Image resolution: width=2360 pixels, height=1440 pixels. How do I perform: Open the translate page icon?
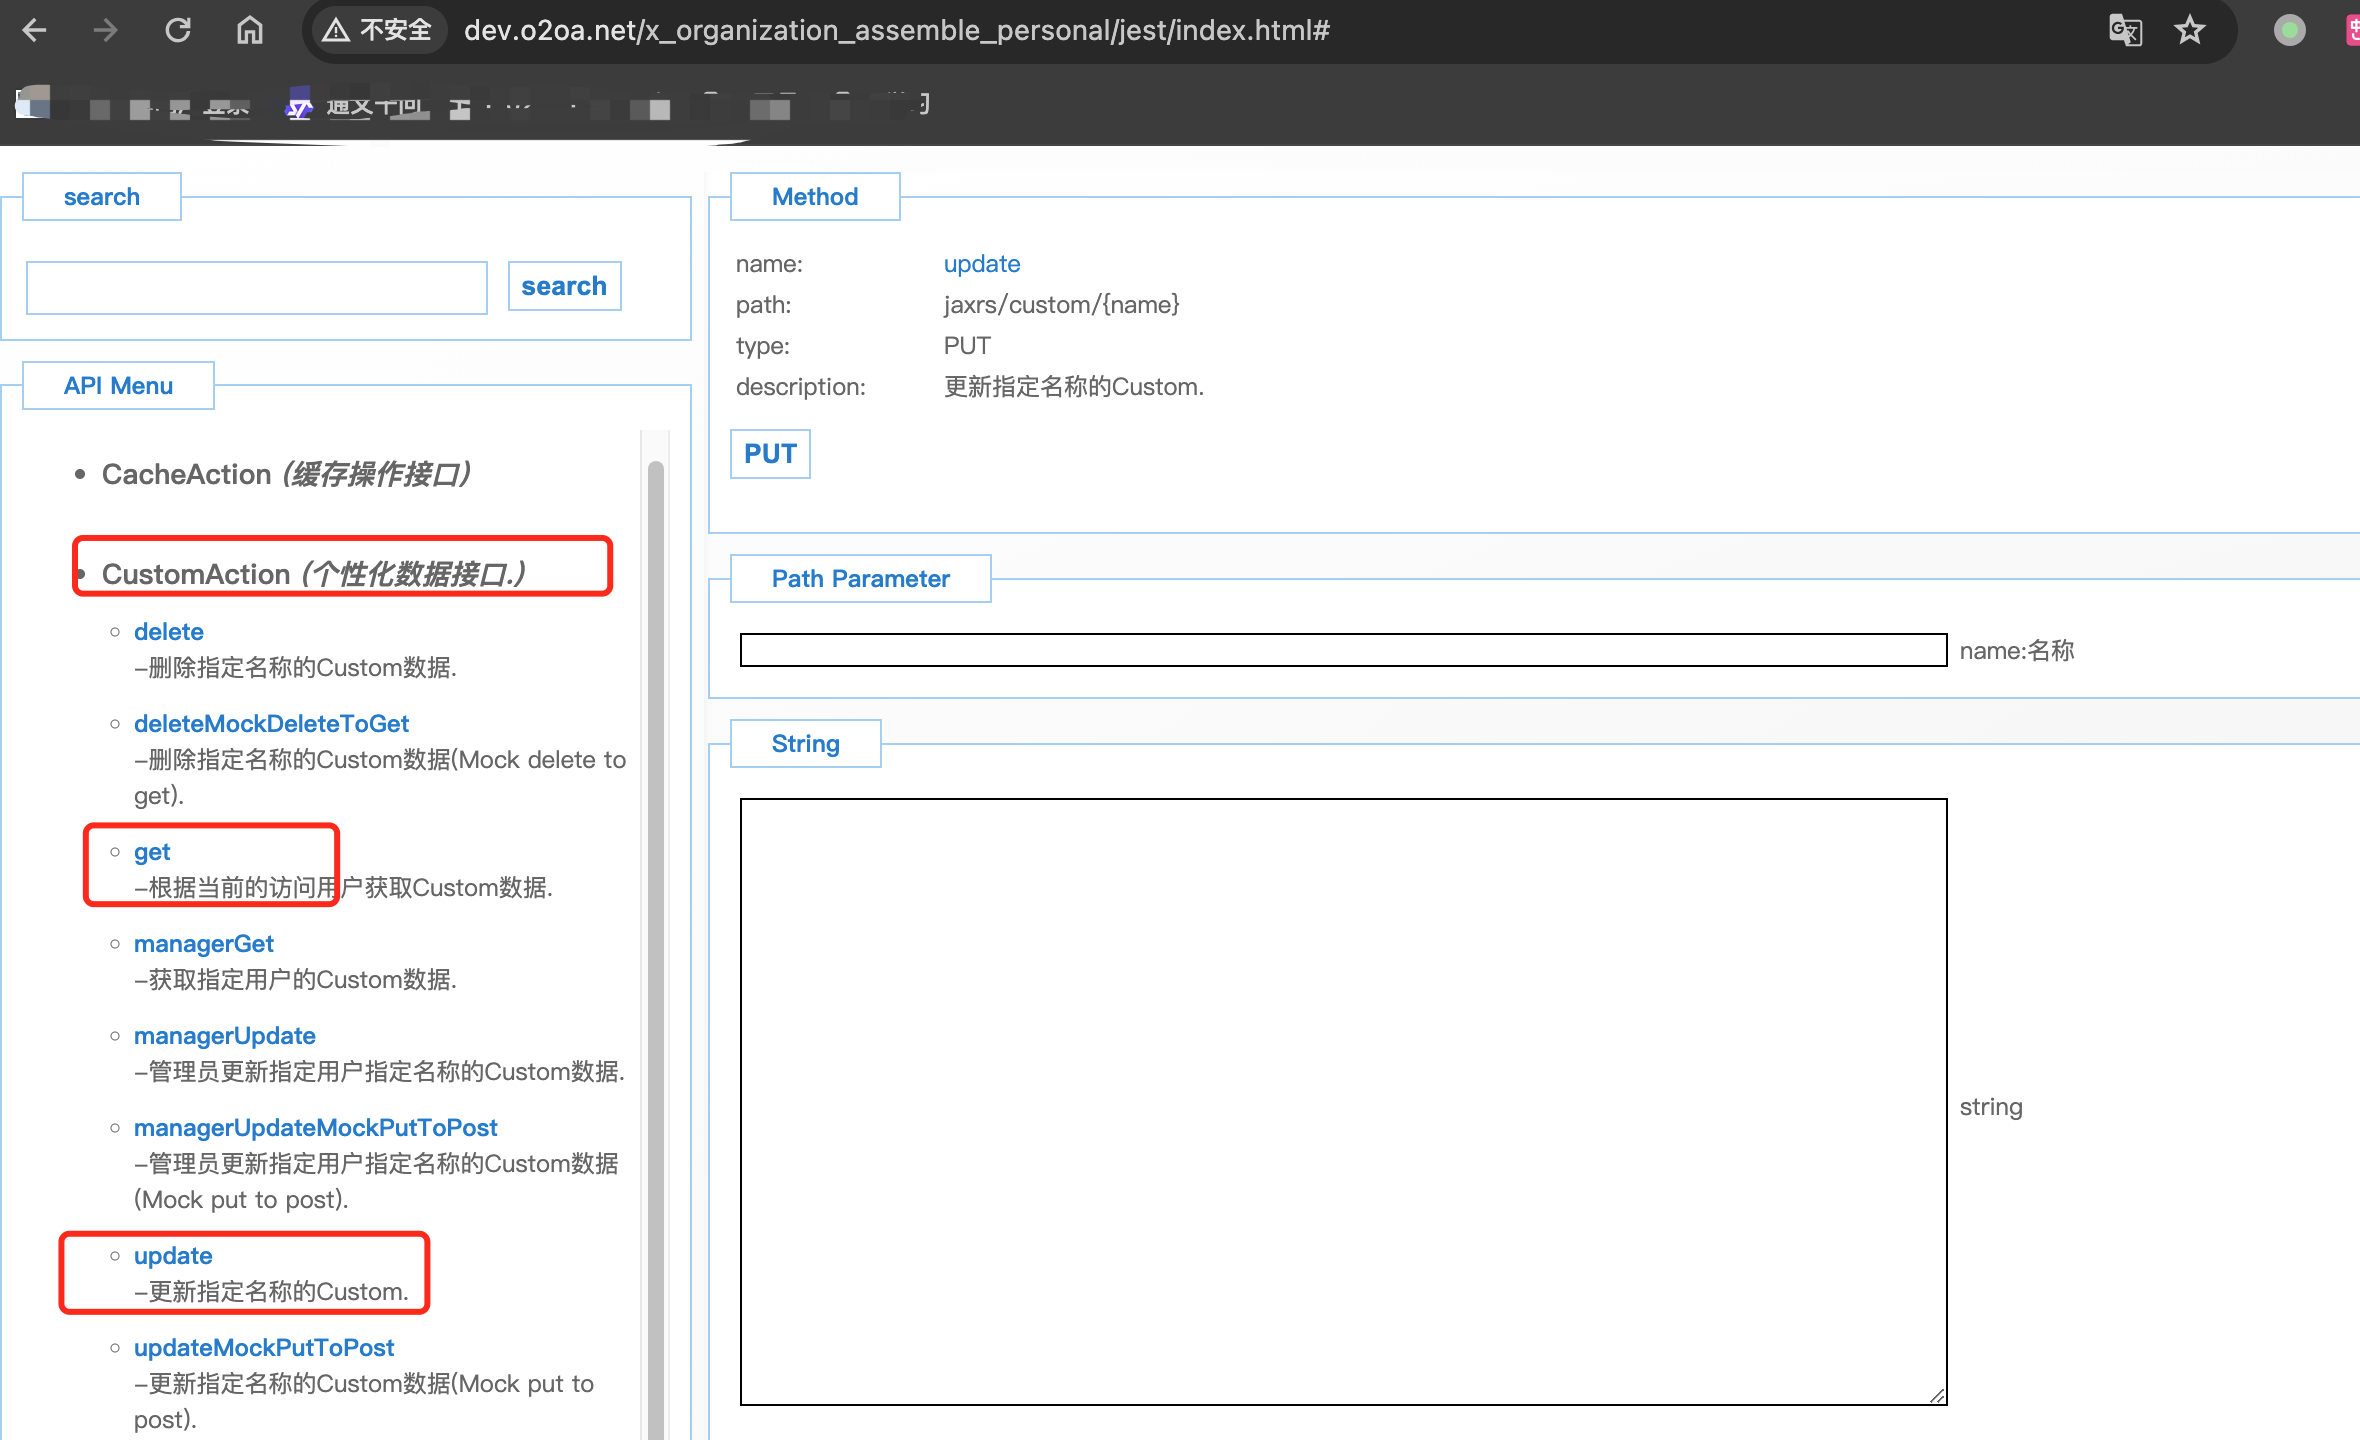point(2125,30)
